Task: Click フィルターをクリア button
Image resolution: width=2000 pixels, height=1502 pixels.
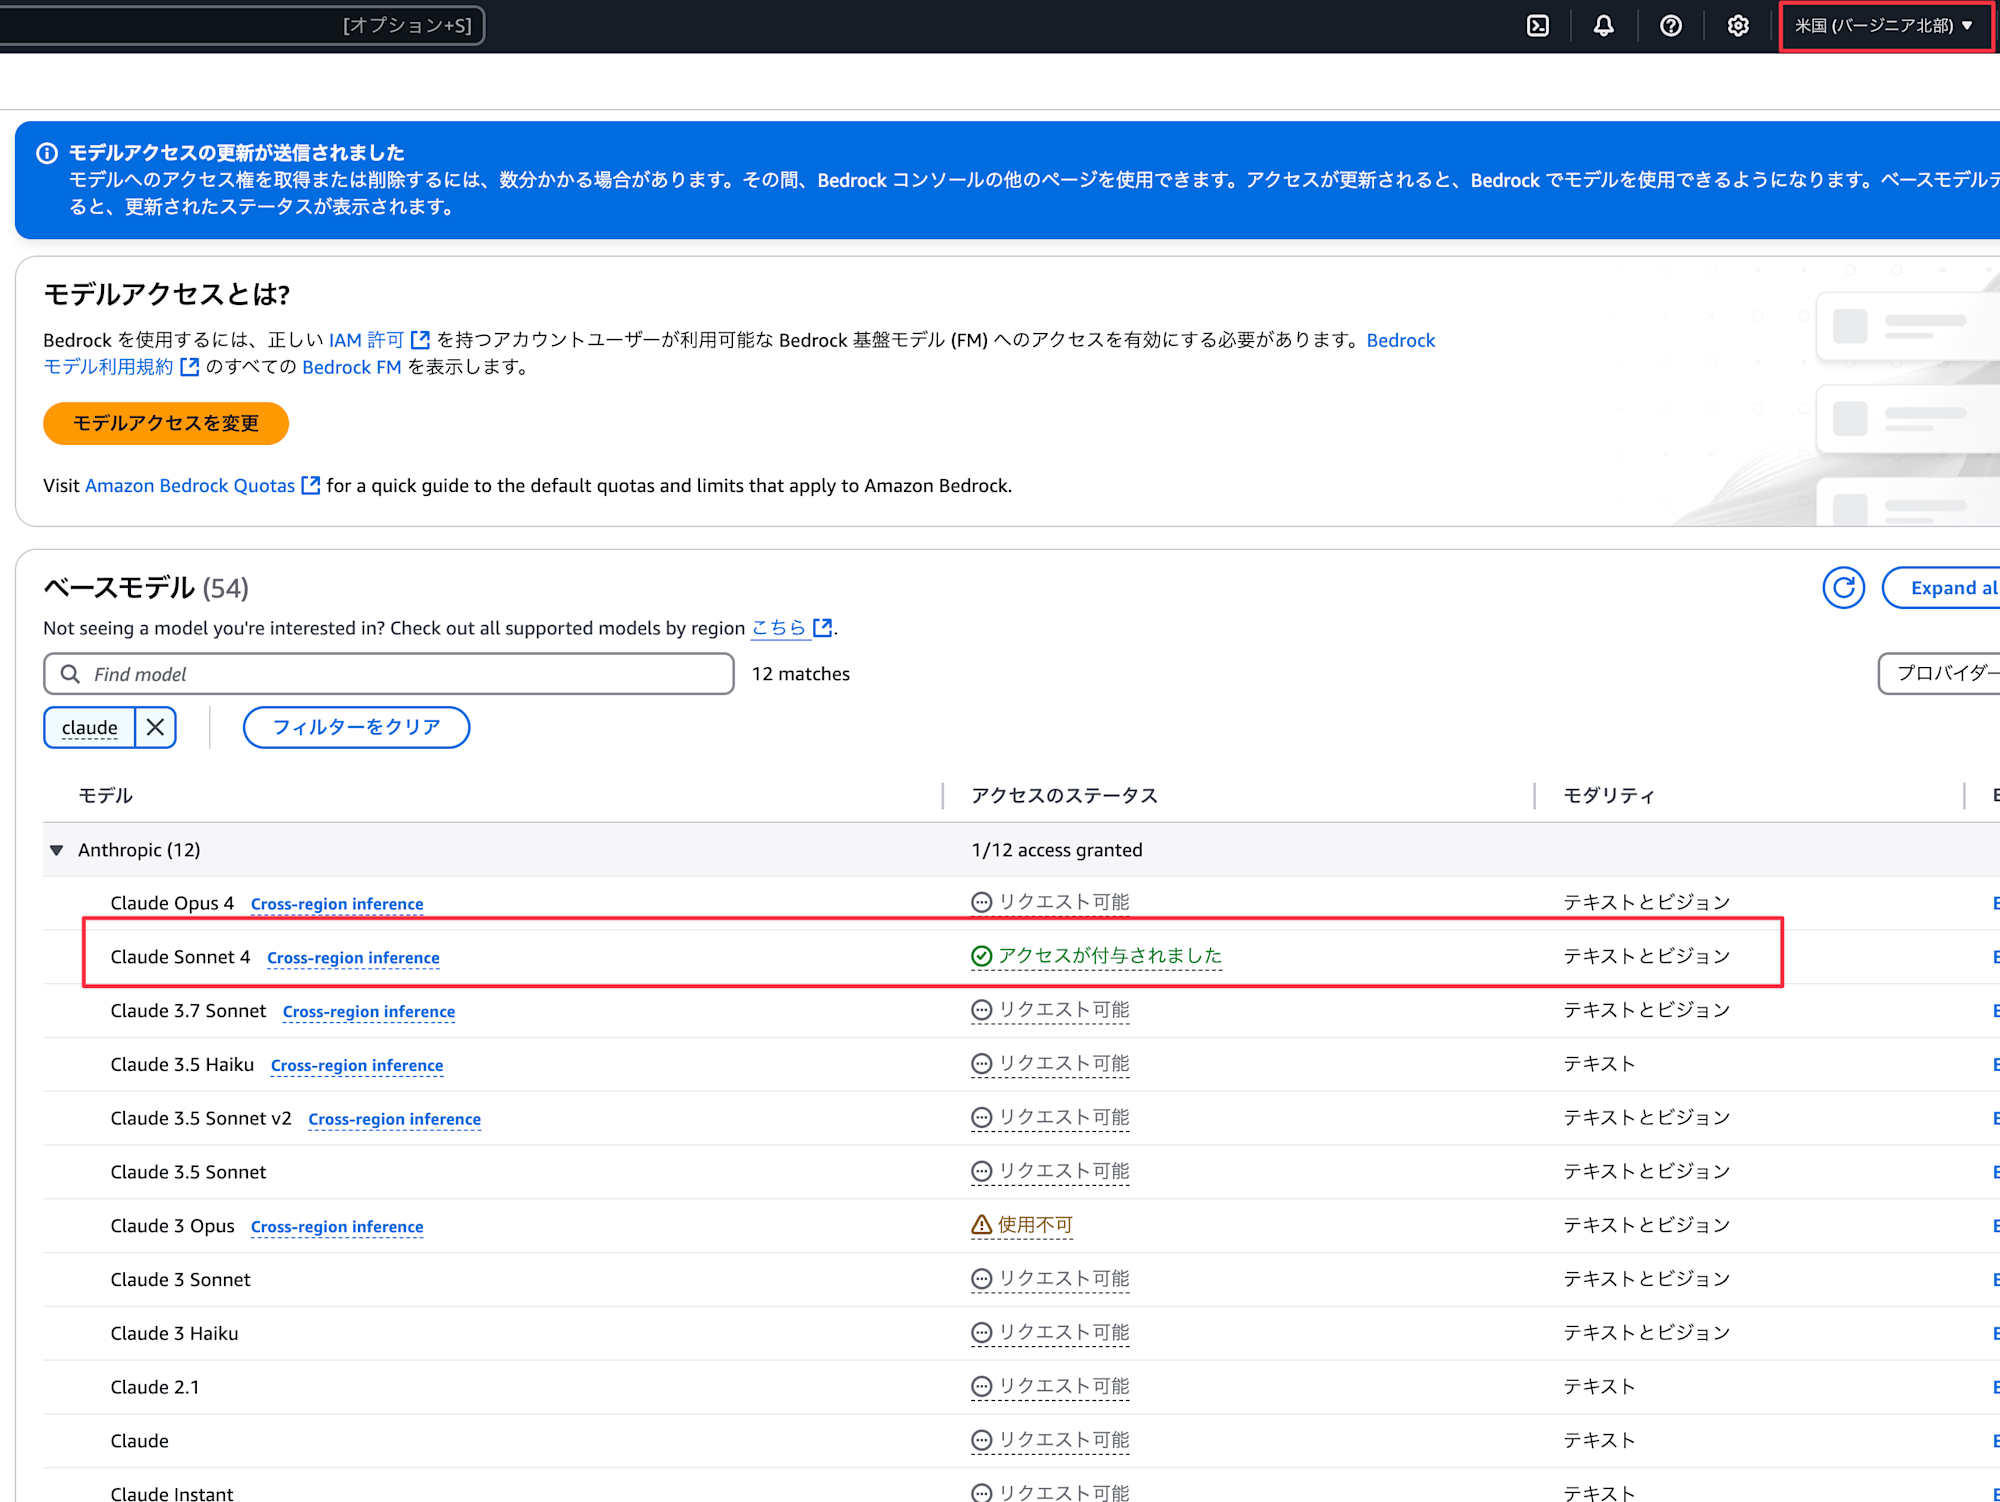Action: pos(357,727)
